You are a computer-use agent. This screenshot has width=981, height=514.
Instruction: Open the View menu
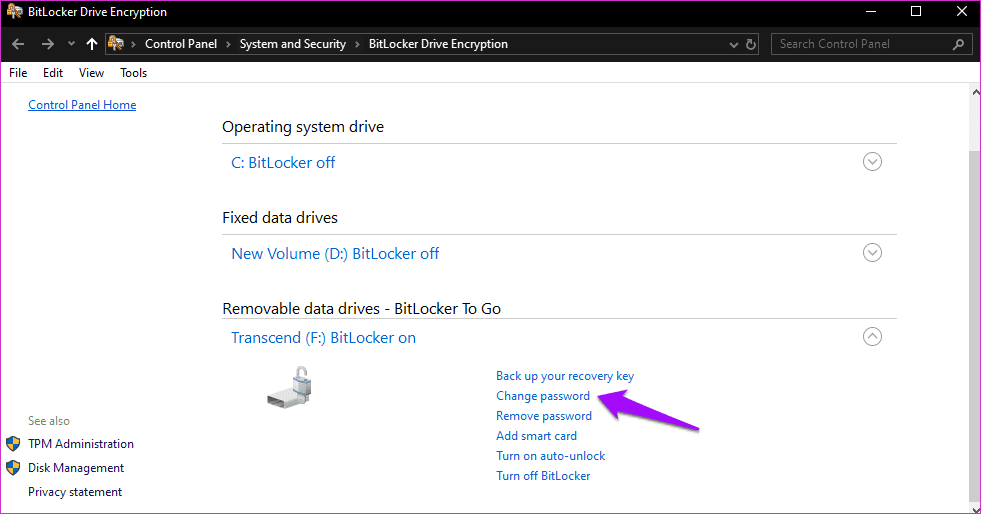pyautogui.click(x=91, y=73)
